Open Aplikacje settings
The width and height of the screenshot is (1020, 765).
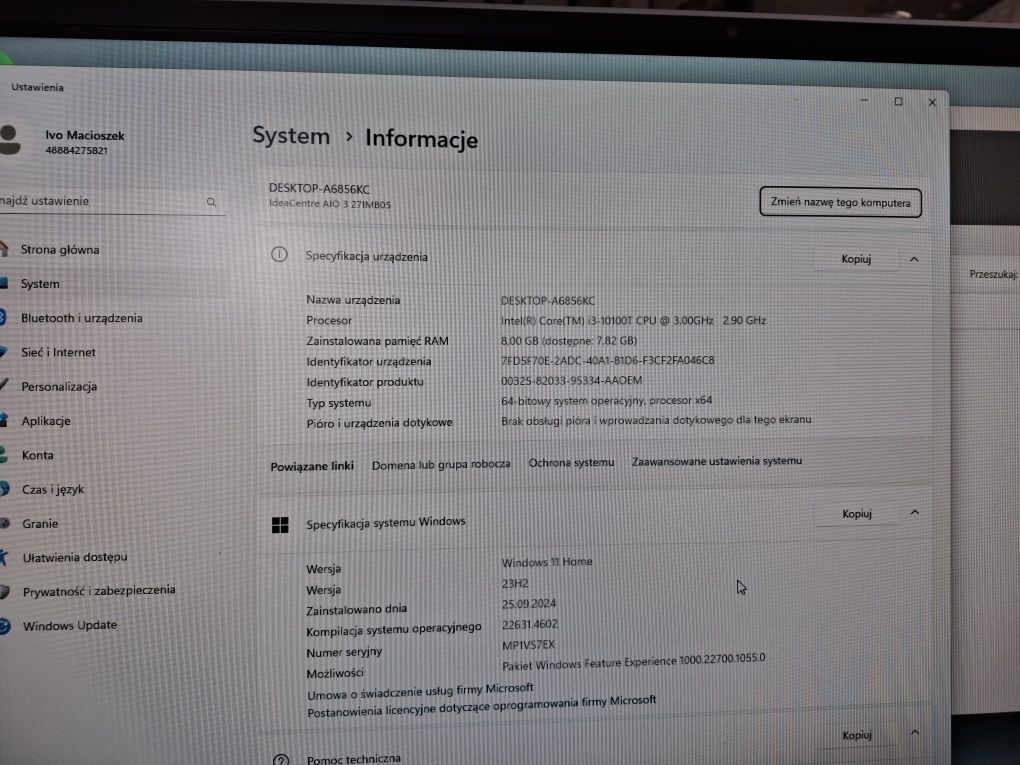(x=46, y=421)
